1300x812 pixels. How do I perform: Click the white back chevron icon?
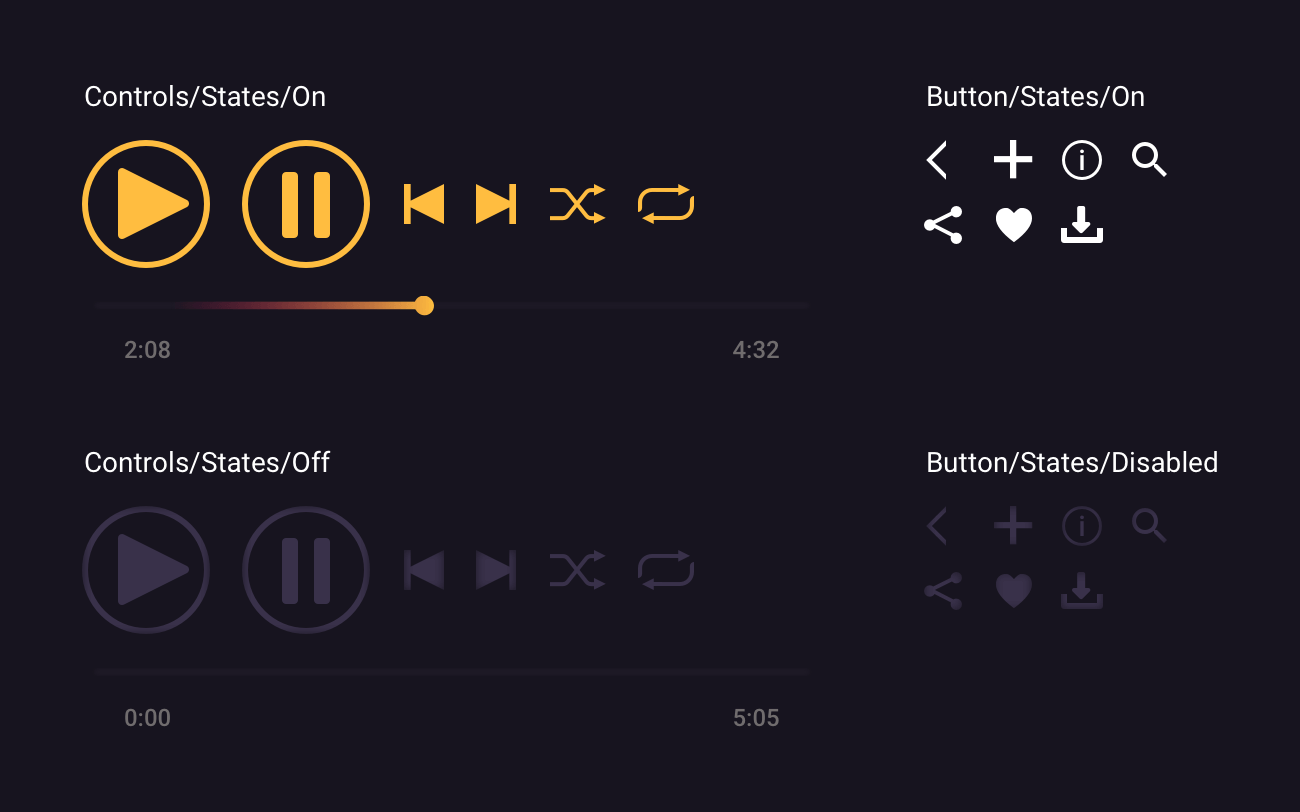937,160
